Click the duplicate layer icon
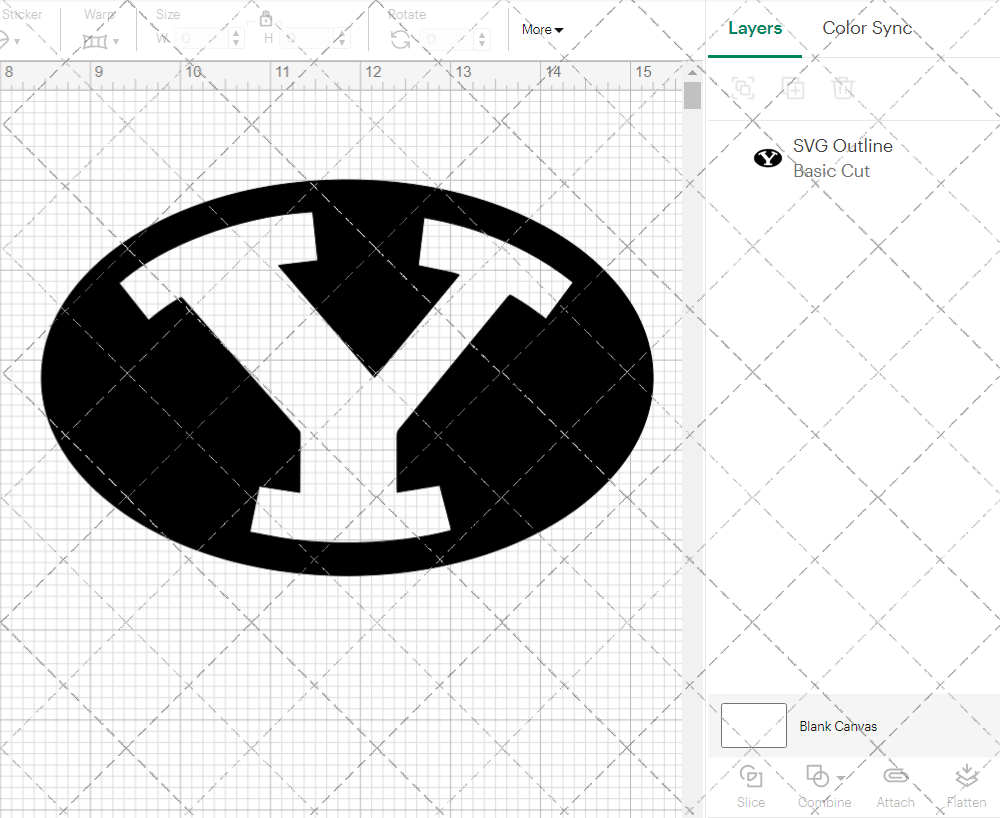 [x=794, y=88]
